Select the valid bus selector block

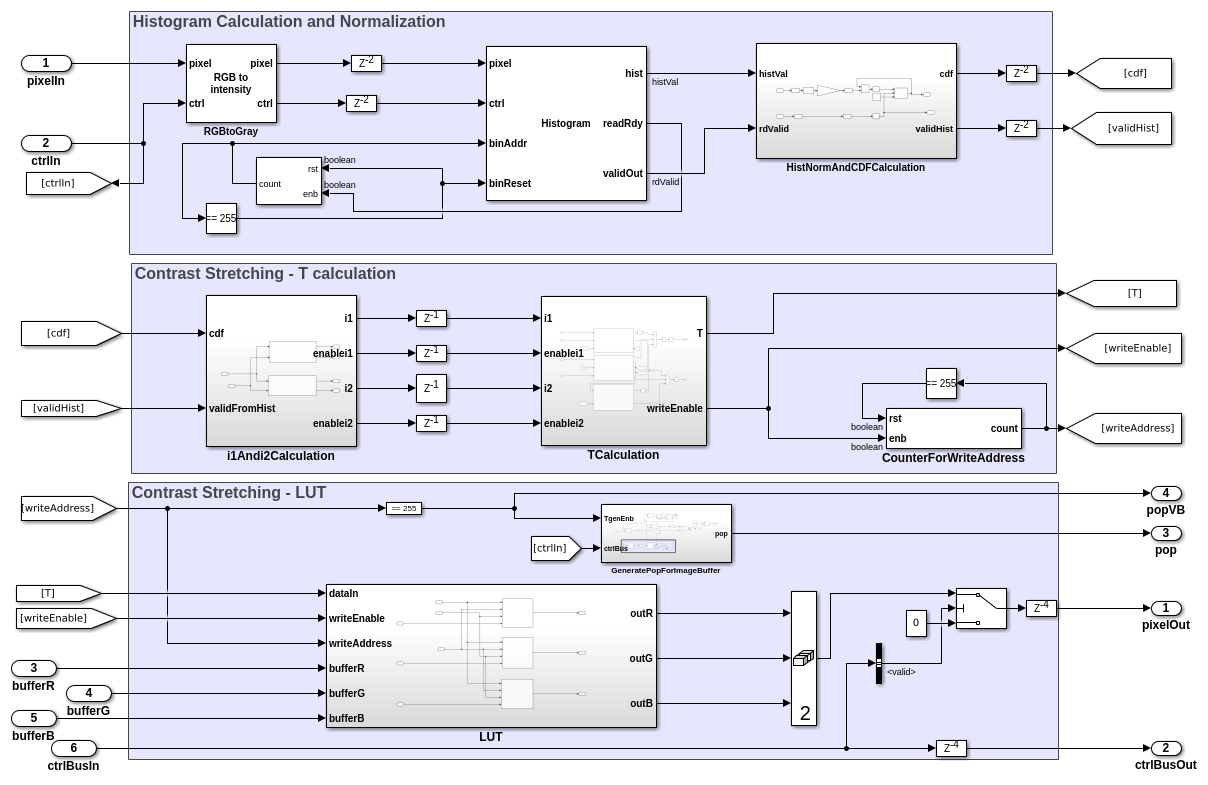tap(879, 663)
